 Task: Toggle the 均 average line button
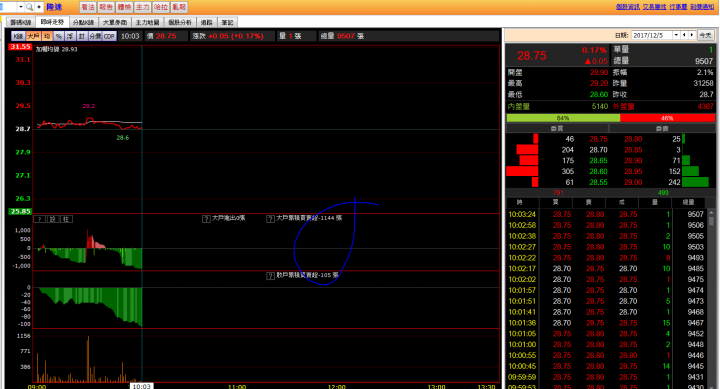(x=47, y=36)
